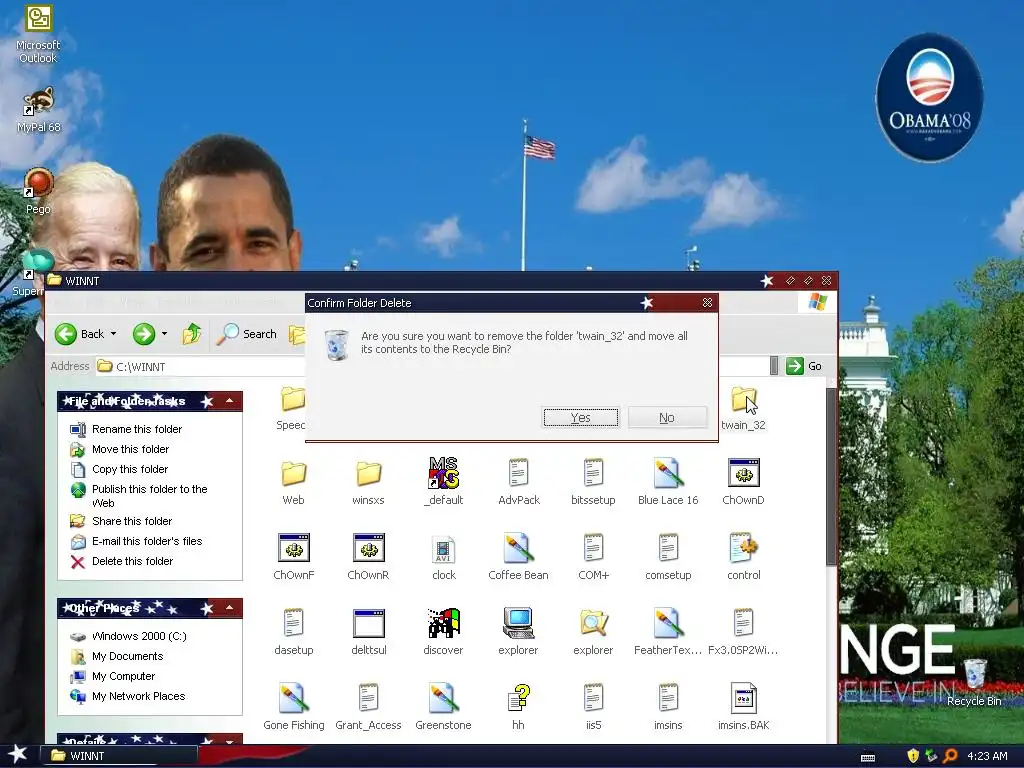Click the 4:23 AM tray clock

coord(987,756)
